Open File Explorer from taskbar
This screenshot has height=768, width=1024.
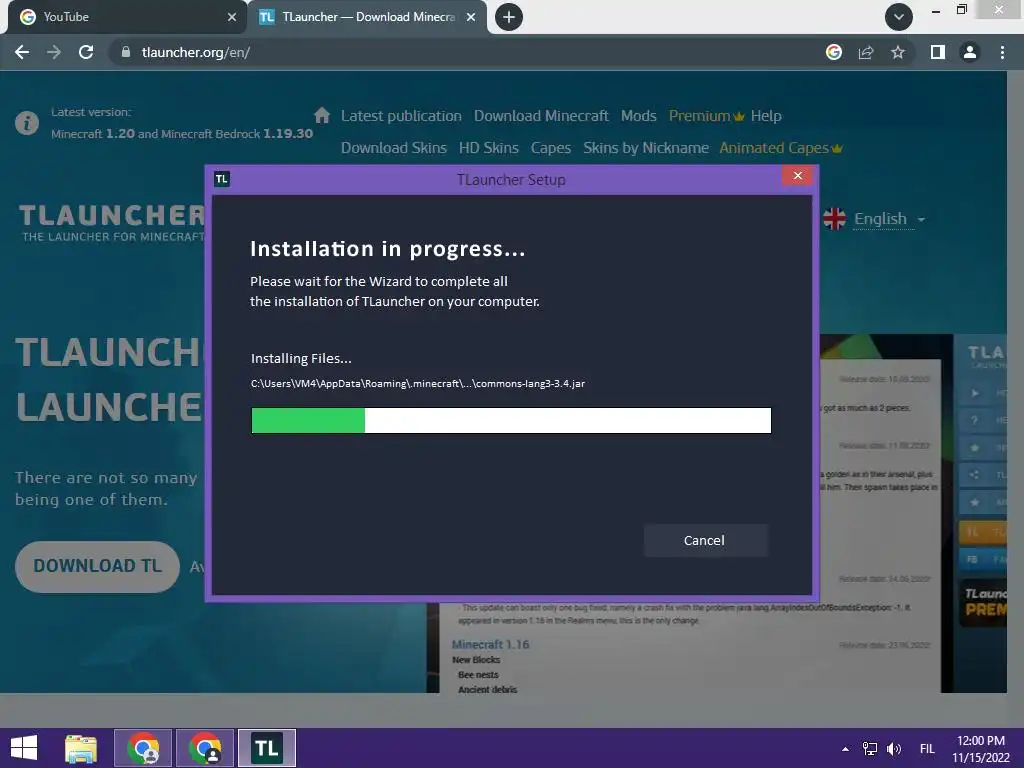click(x=81, y=748)
